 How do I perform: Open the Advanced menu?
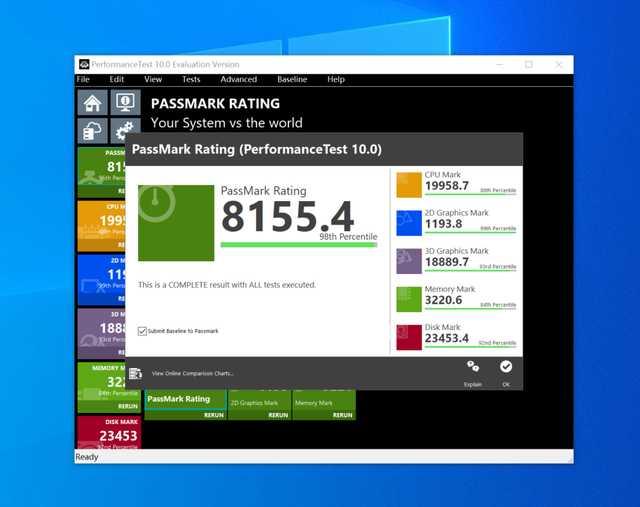tap(239, 79)
